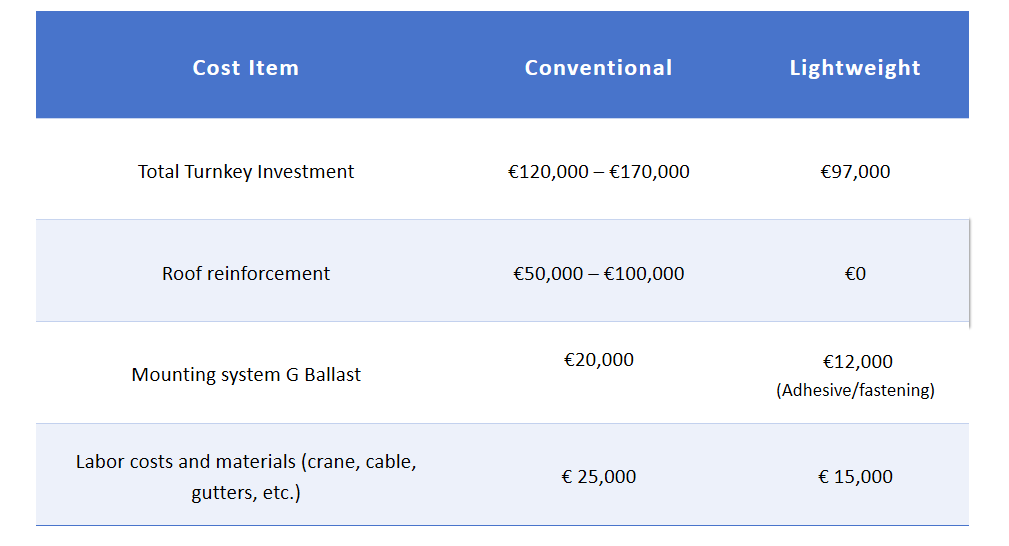This screenshot has height=546, width=1009.
Task: Click the €97,000 lightweight value
Action: pyautogui.click(x=855, y=171)
